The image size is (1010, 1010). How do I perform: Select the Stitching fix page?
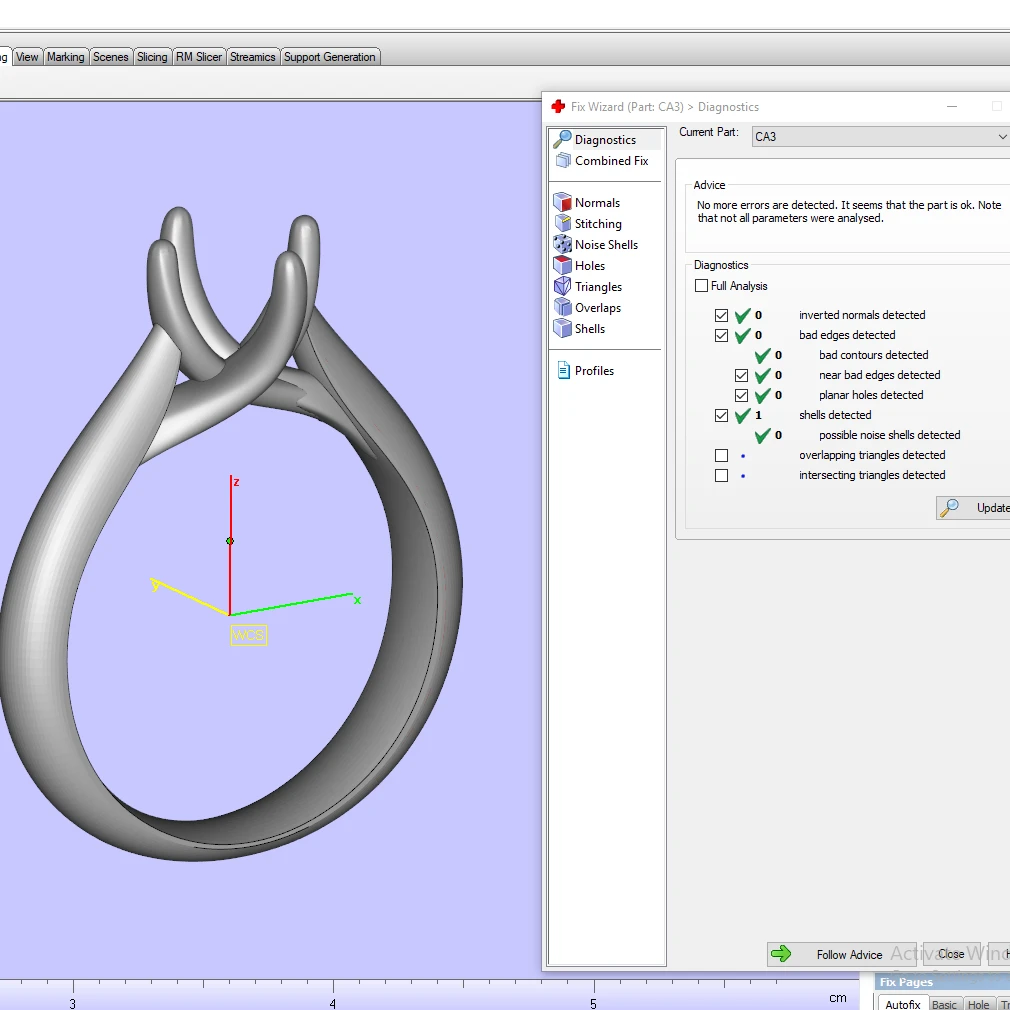pyautogui.click(x=596, y=223)
